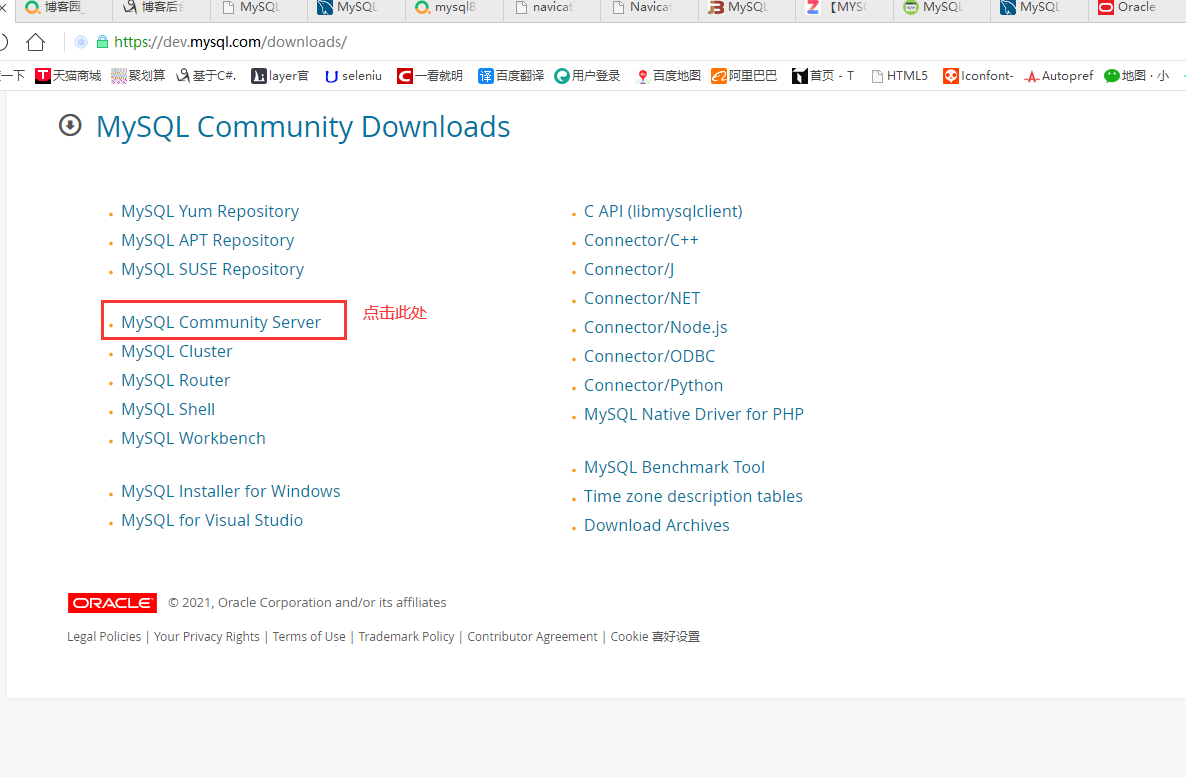1186x777 pixels.
Task: Open the 用户登录 bookmark
Action: tap(587, 76)
